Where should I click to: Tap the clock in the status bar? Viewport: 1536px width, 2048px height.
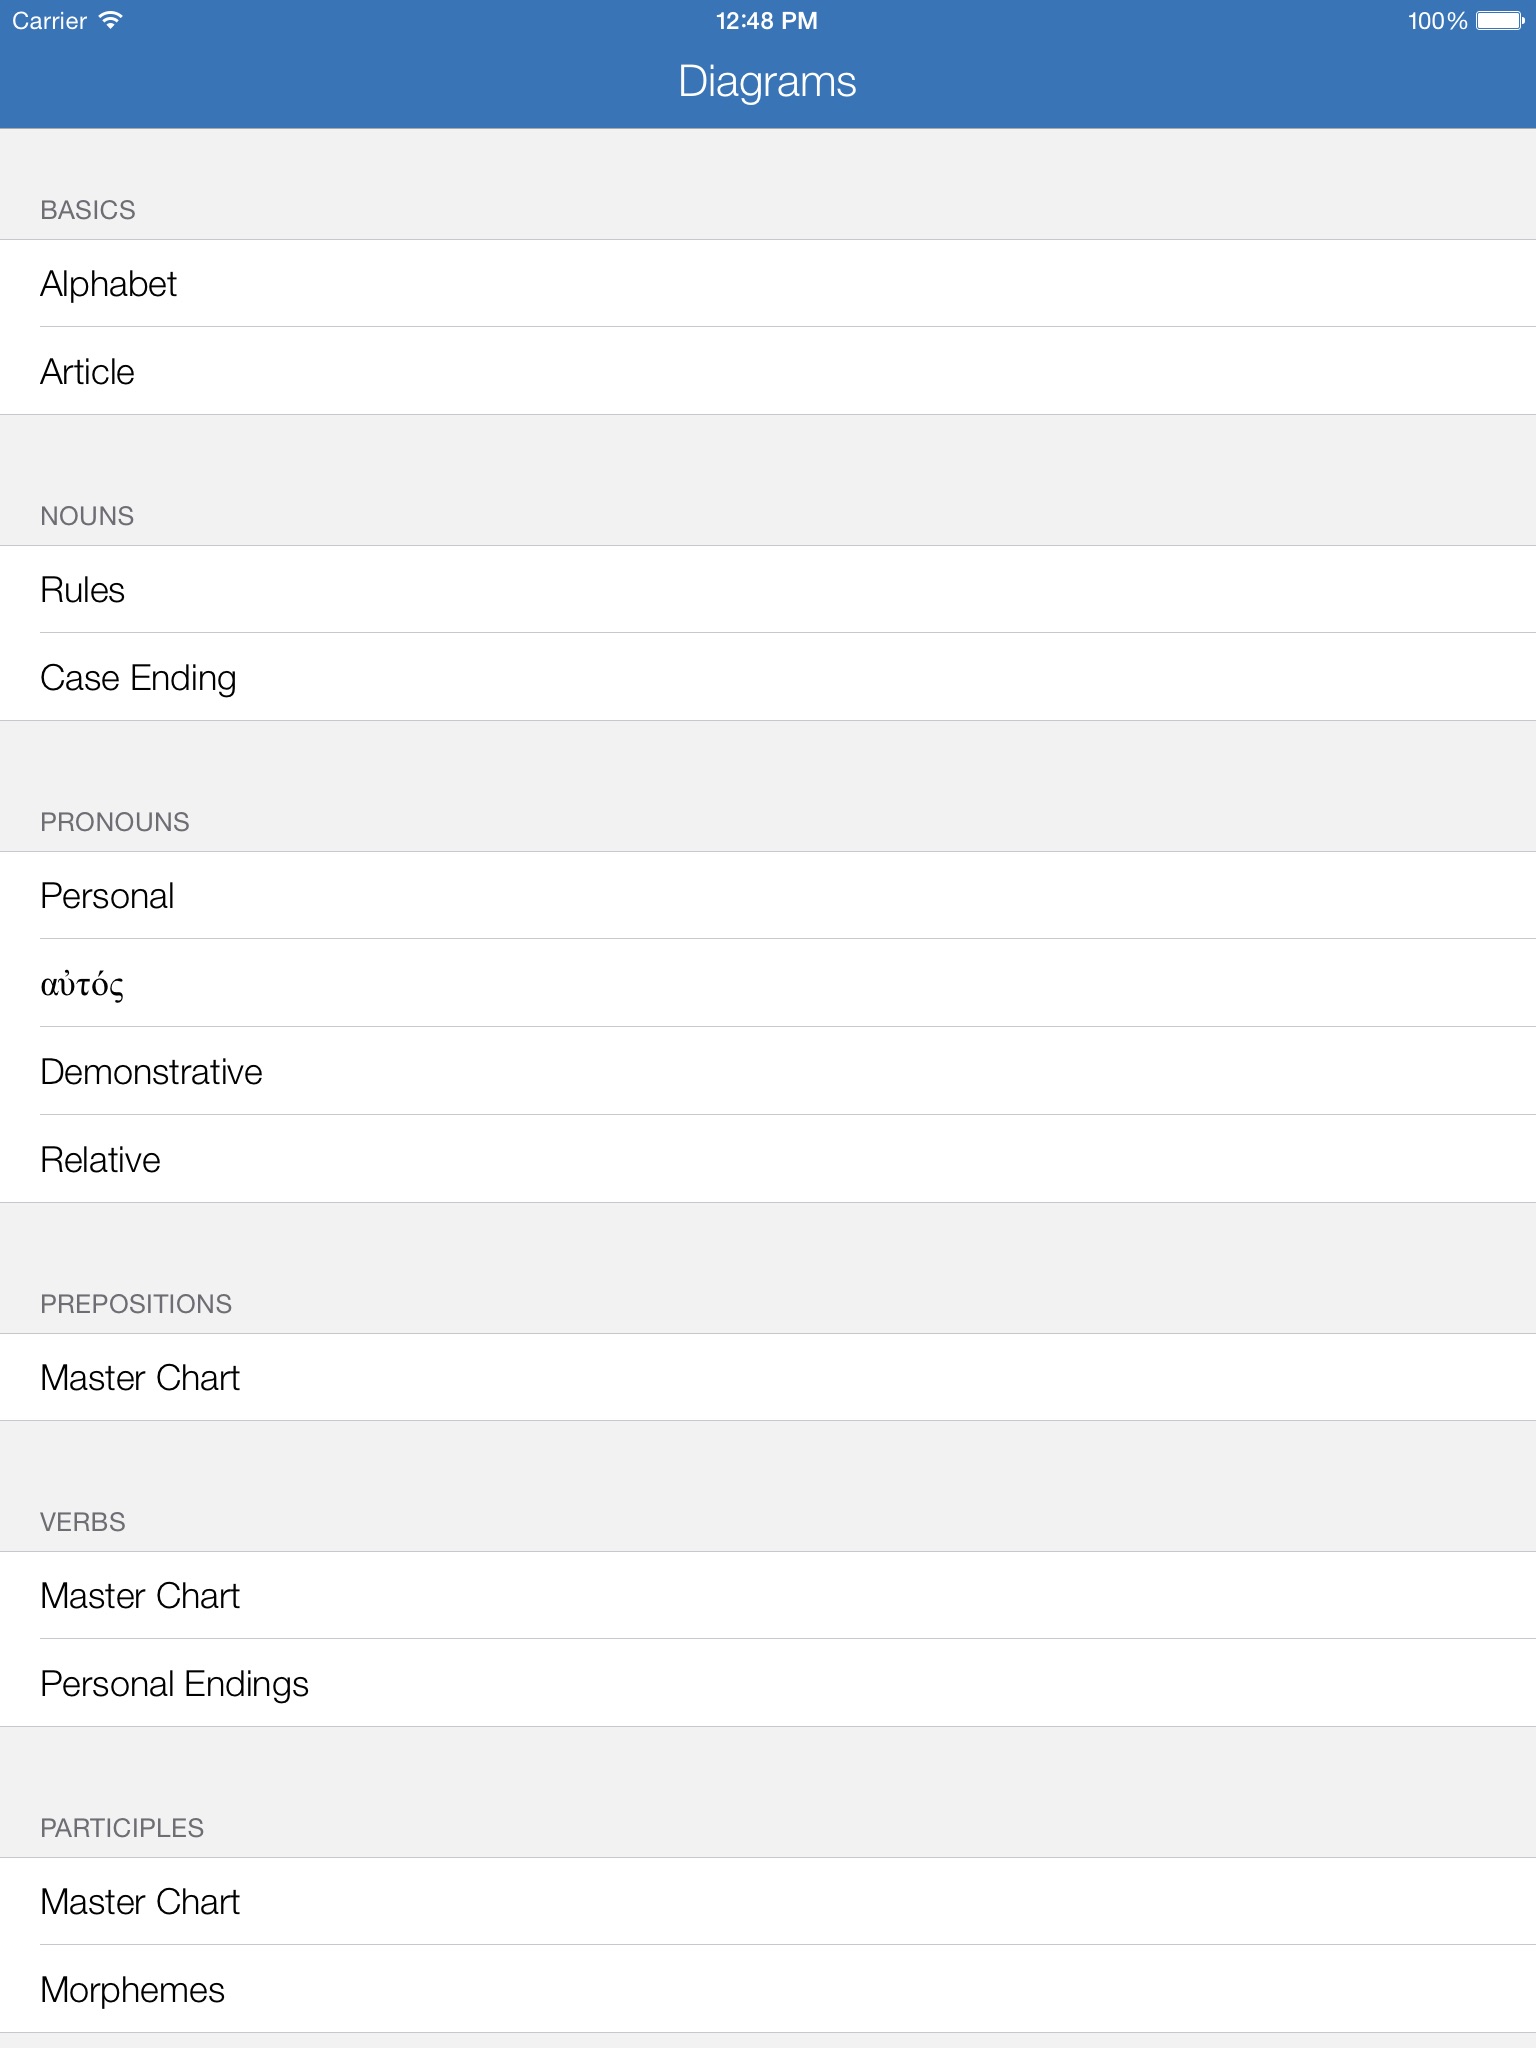tap(767, 21)
